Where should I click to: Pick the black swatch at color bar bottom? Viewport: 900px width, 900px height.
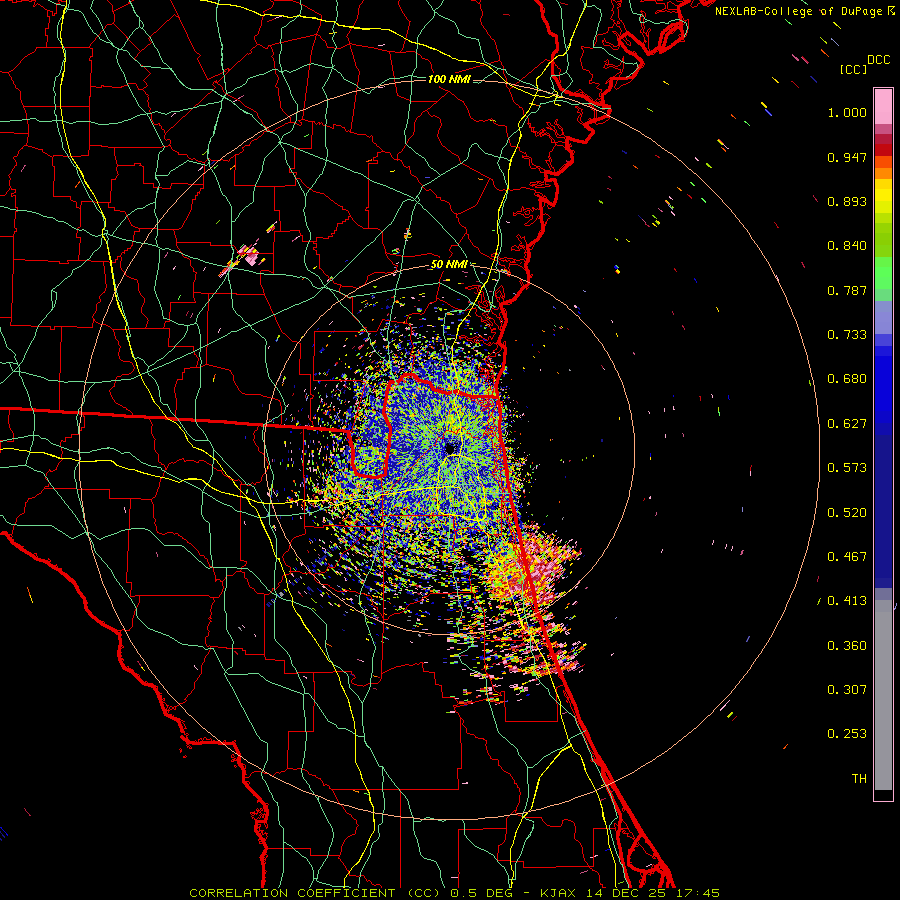[x=883, y=794]
